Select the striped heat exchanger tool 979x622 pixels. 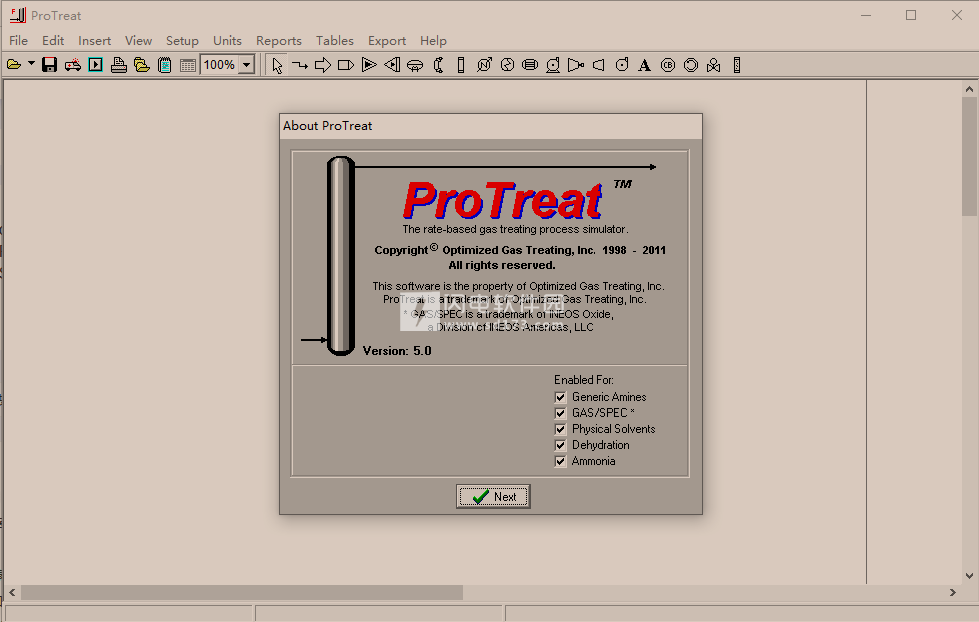click(x=530, y=65)
